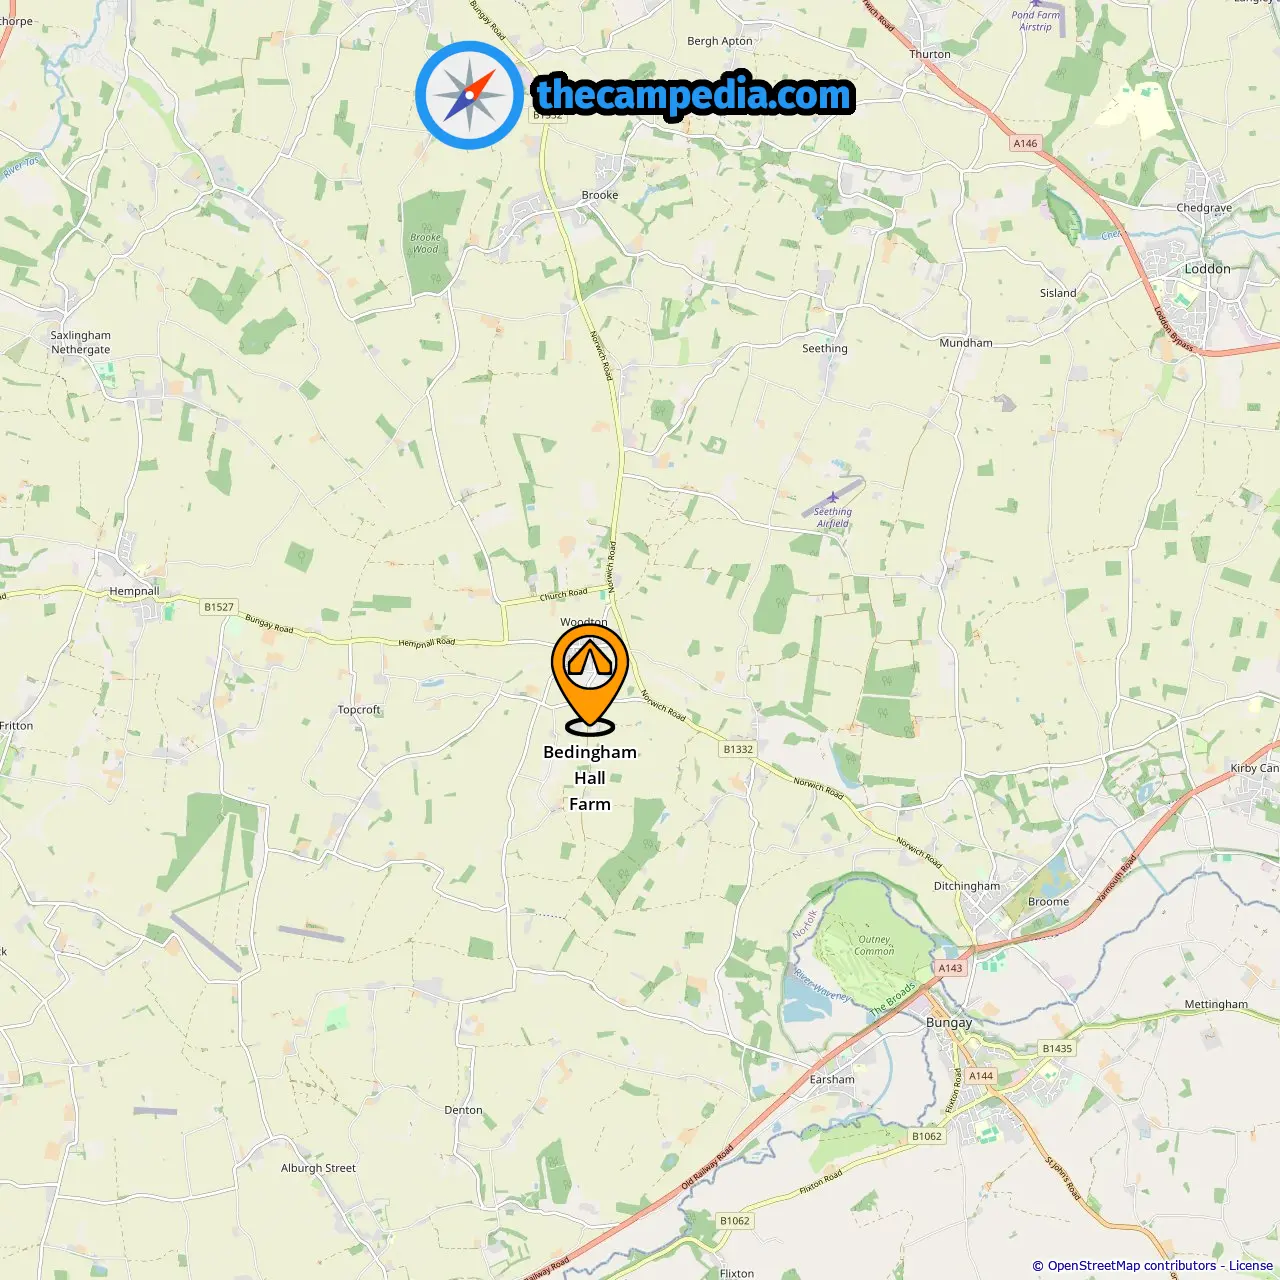Click the Seething Airfield airplane icon
This screenshot has width=1280, height=1280.
832,497
